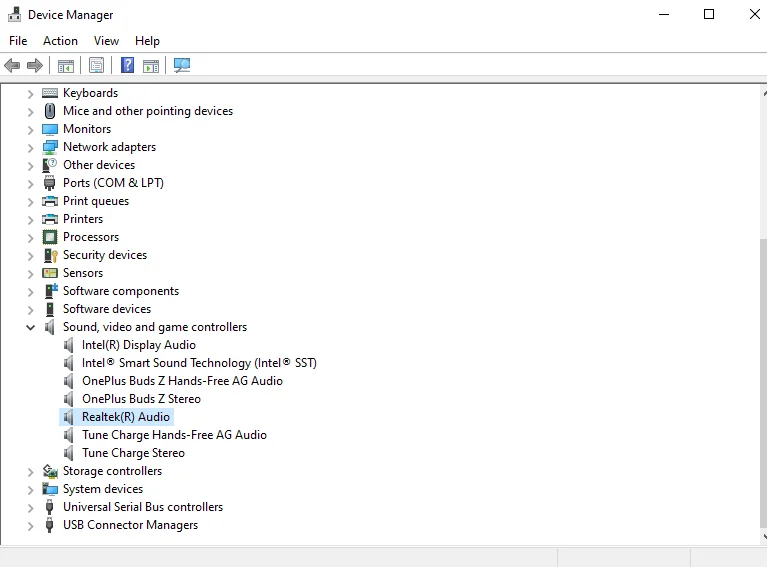This screenshot has height=567, width=767.
Task: Click the blue Help question mark icon
Action: pyautogui.click(x=127, y=65)
